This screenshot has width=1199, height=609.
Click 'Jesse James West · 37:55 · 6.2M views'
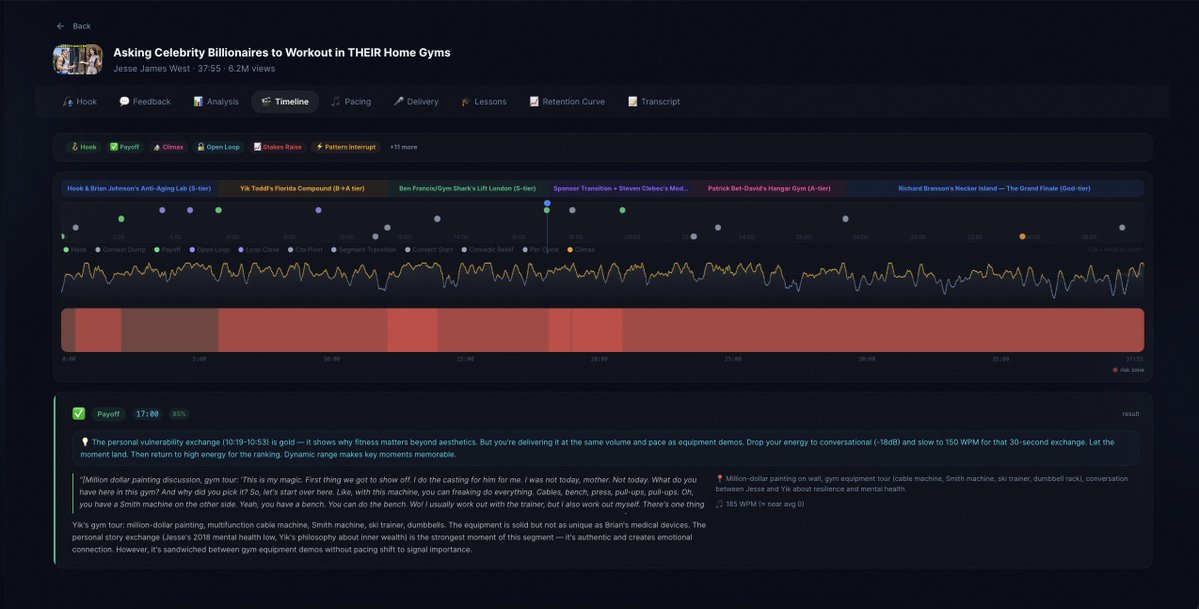coord(194,69)
